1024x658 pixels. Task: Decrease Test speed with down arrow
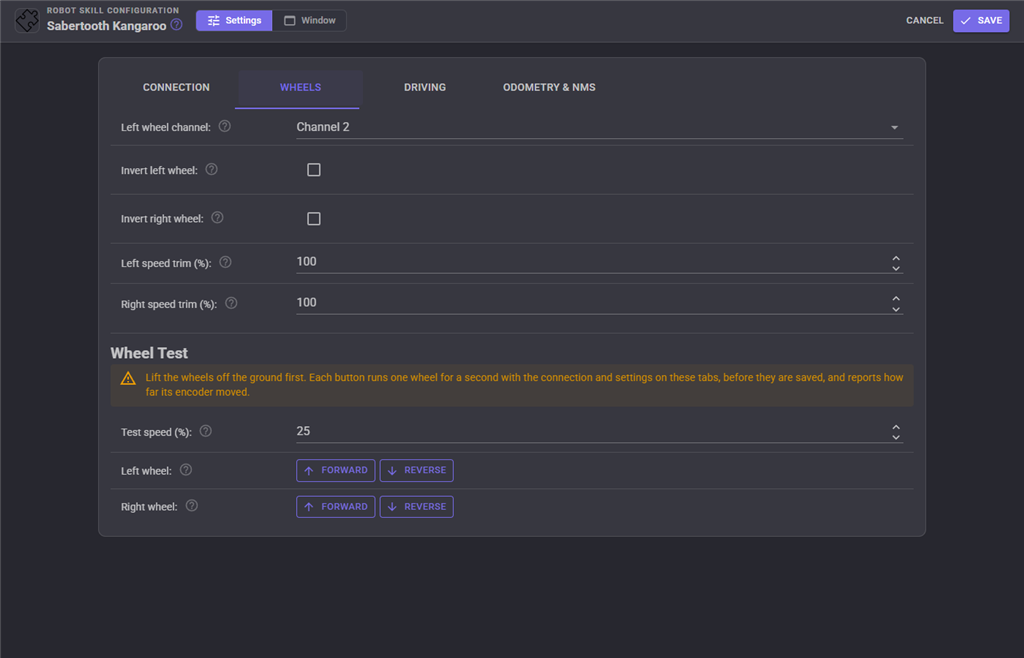[x=896, y=437]
